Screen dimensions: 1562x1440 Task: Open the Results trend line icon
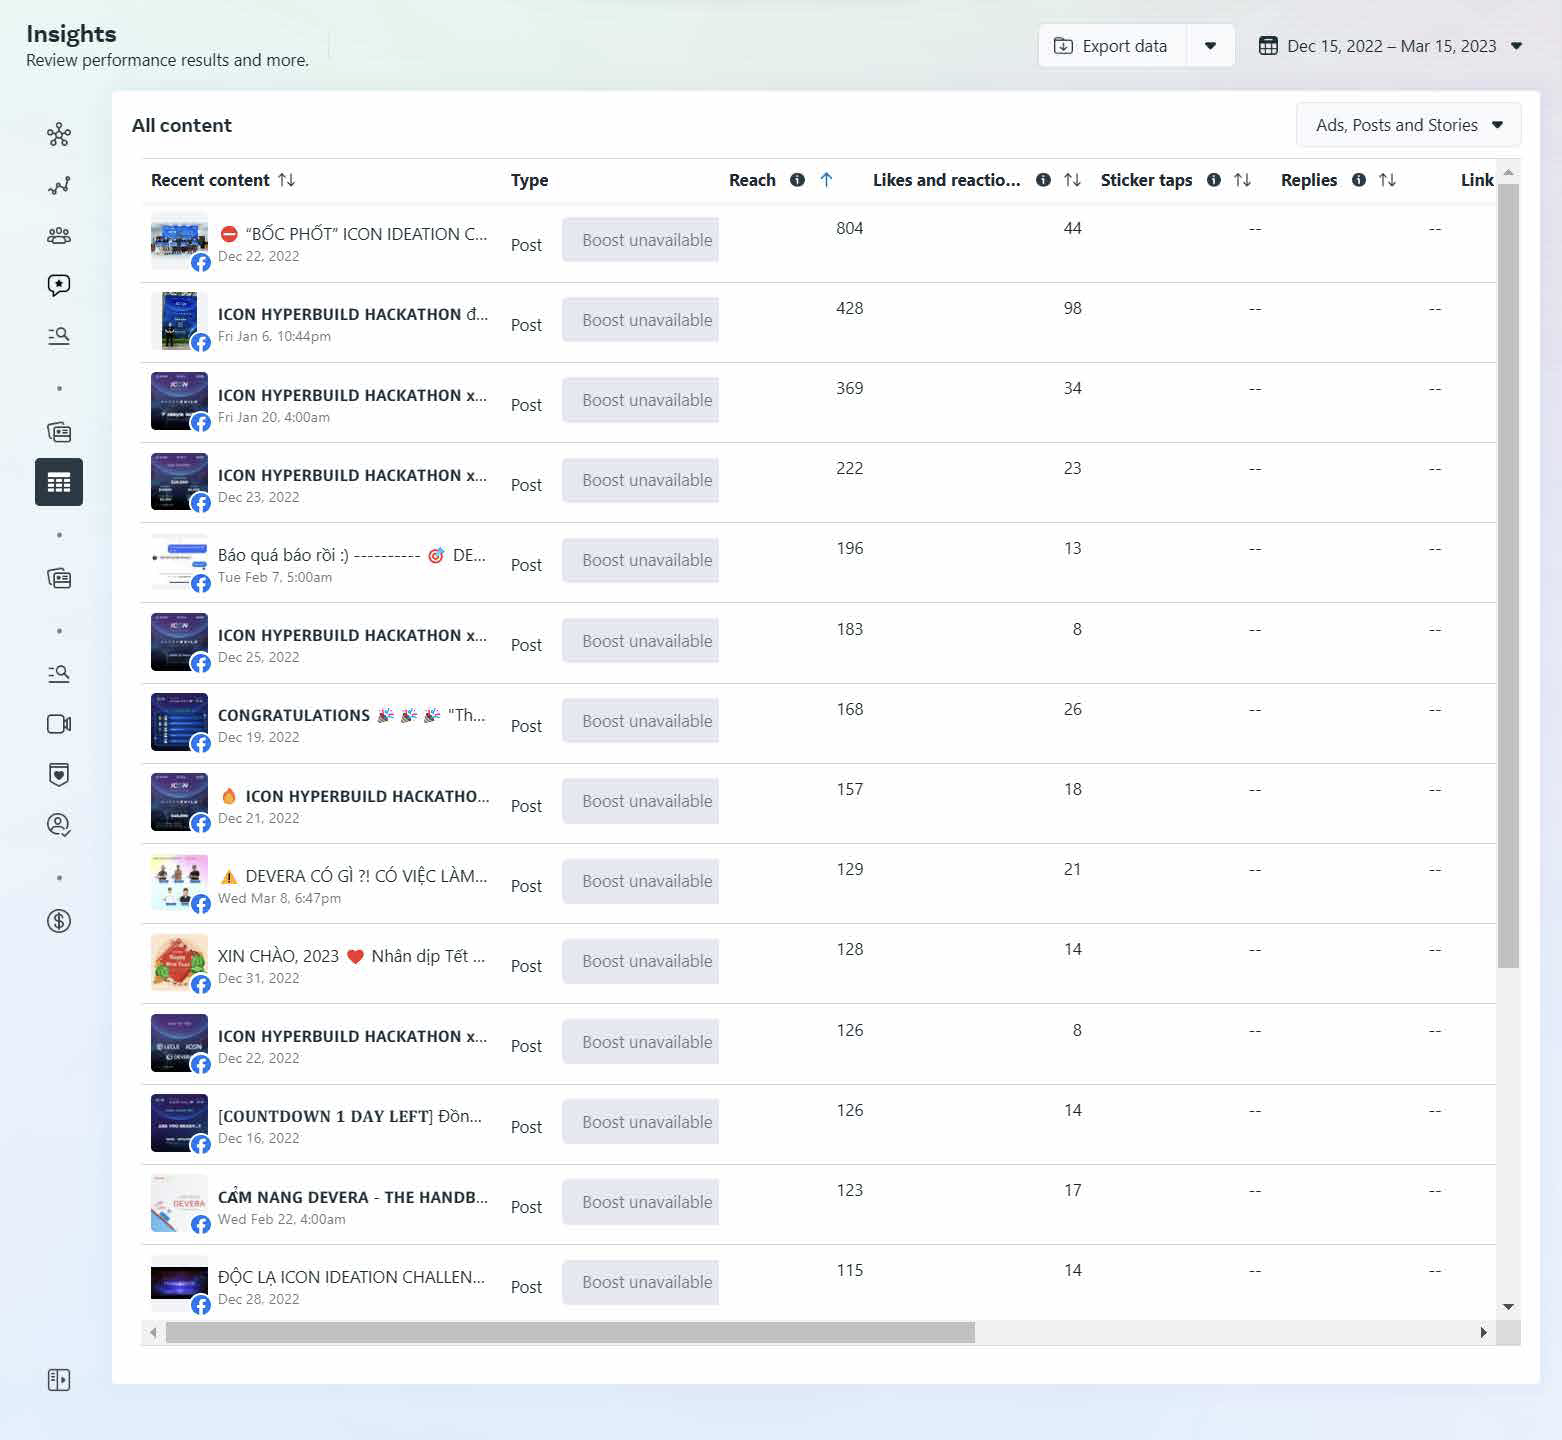pos(59,186)
